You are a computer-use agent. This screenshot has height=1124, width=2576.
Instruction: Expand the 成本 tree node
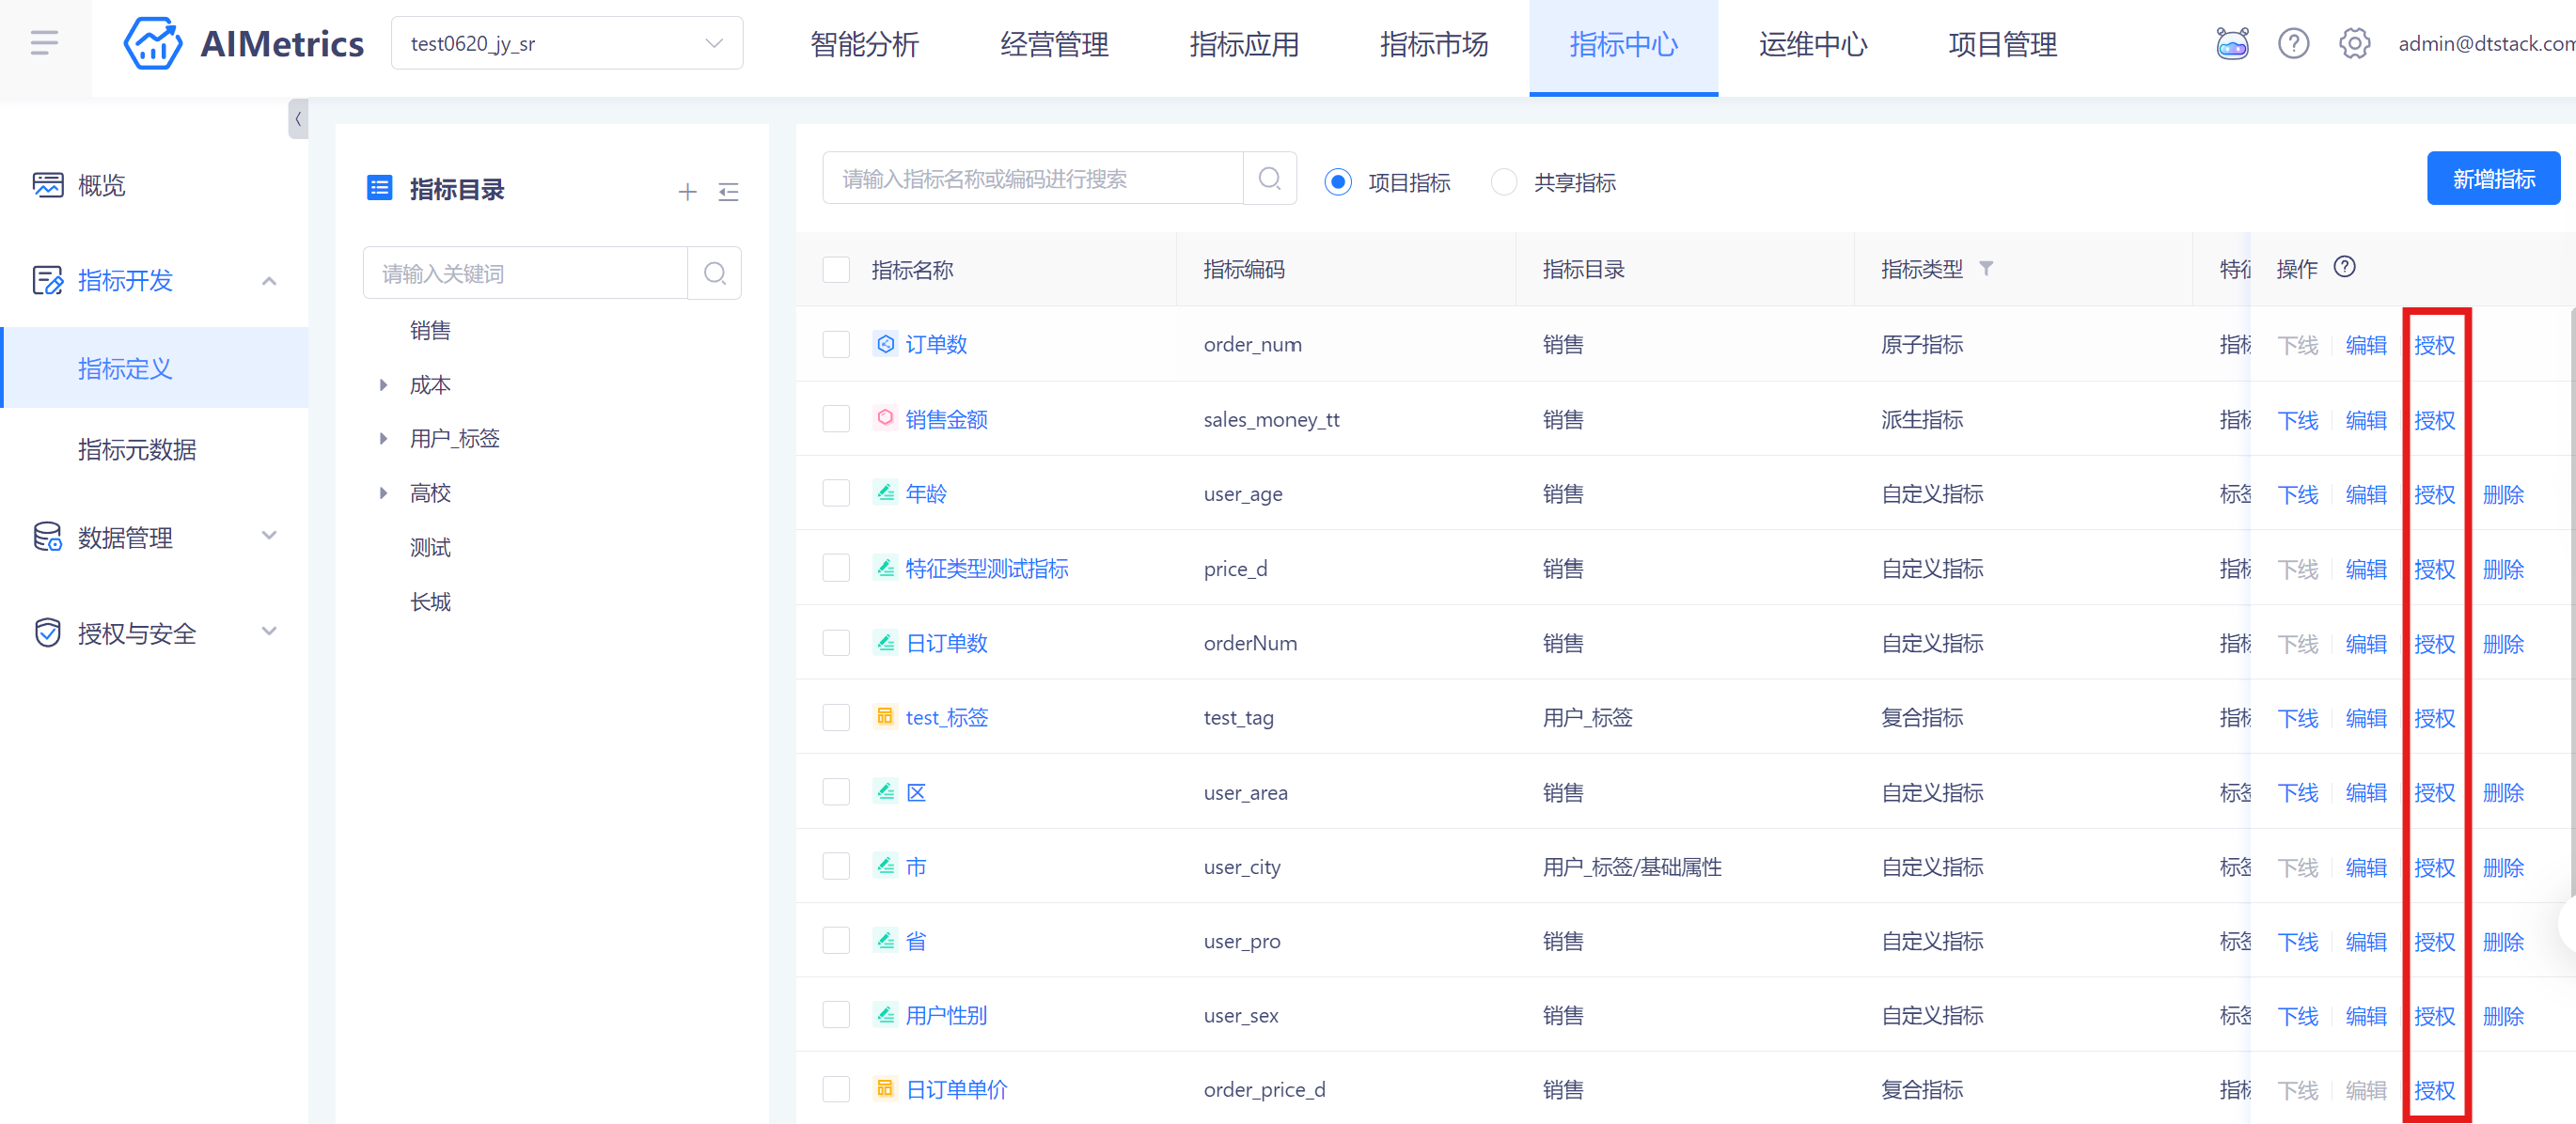point(383,385)
